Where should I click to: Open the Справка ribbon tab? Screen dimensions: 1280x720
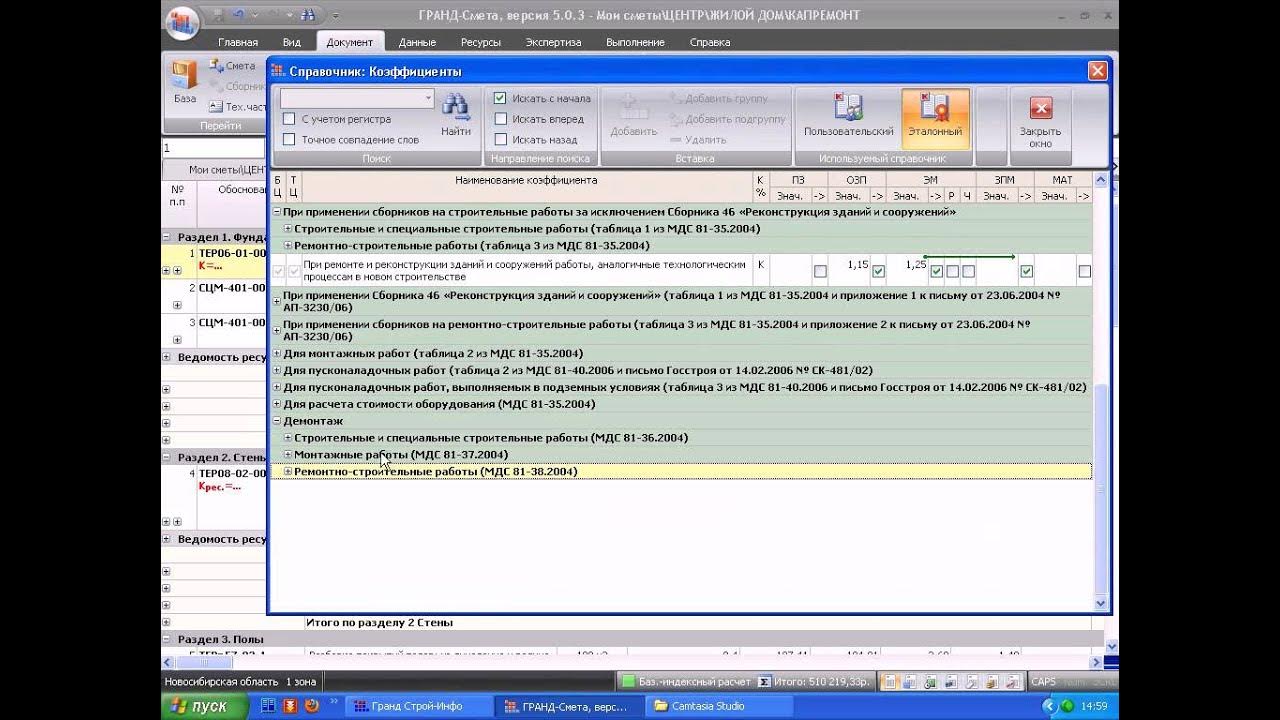(710, 42)
